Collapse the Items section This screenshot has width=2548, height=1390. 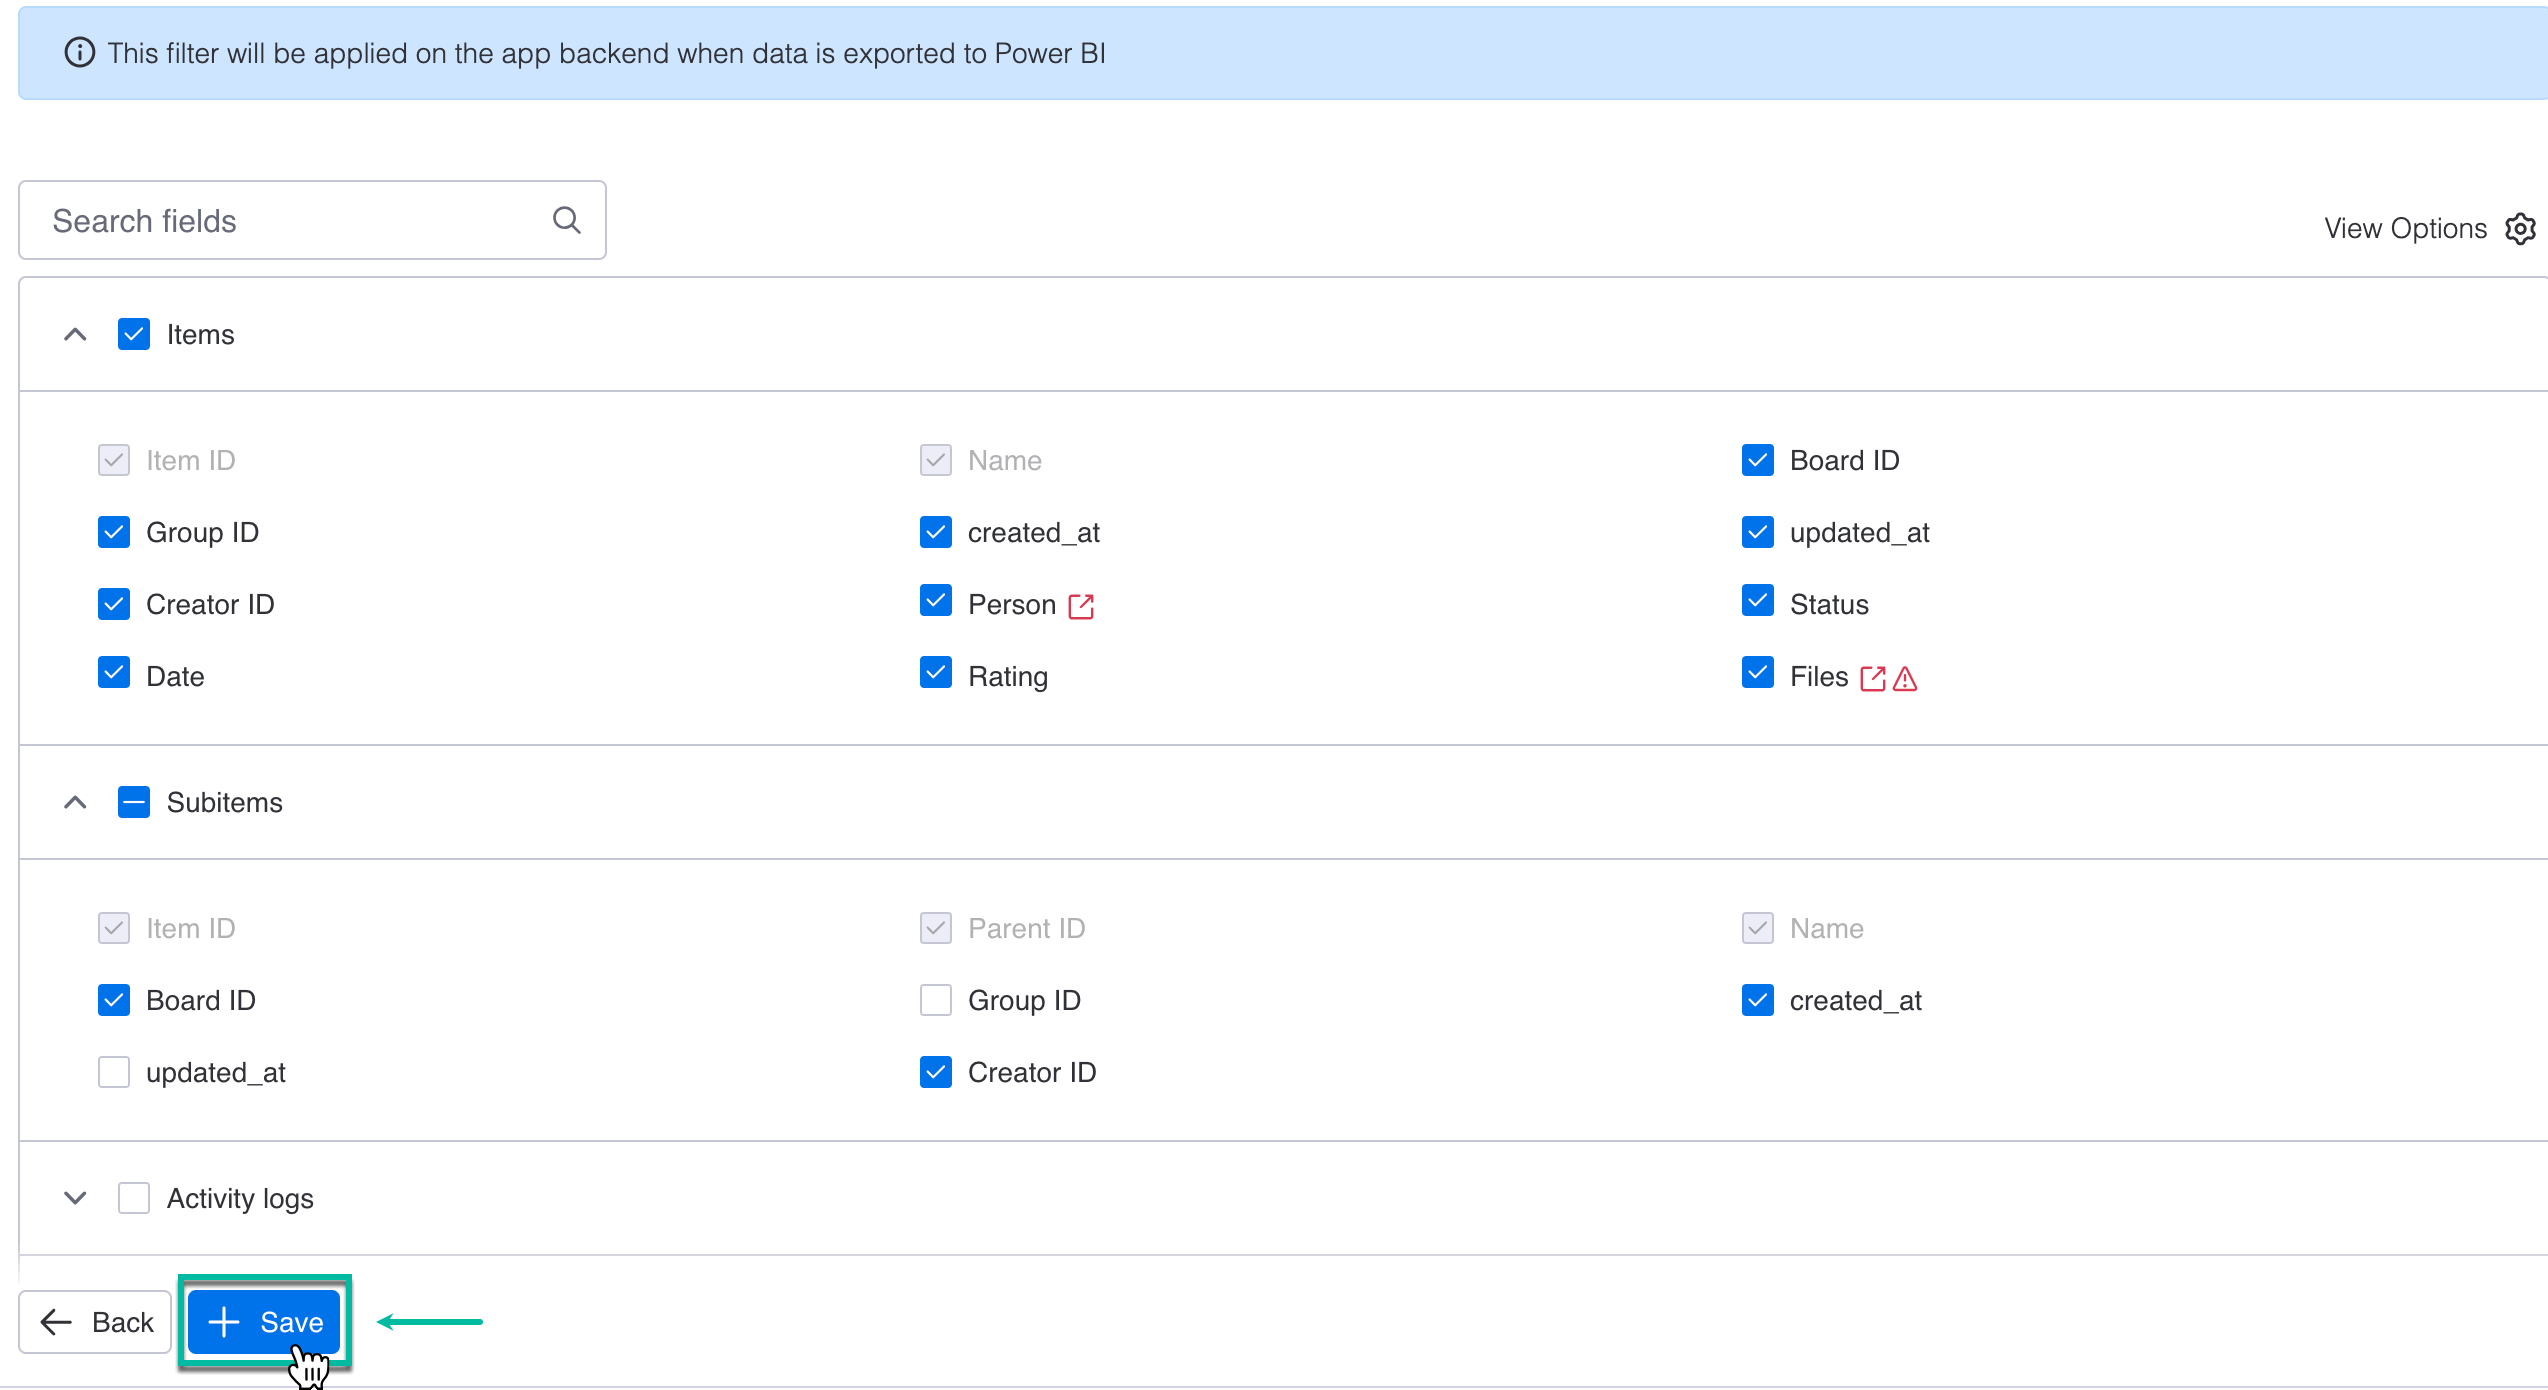[74, 333]
